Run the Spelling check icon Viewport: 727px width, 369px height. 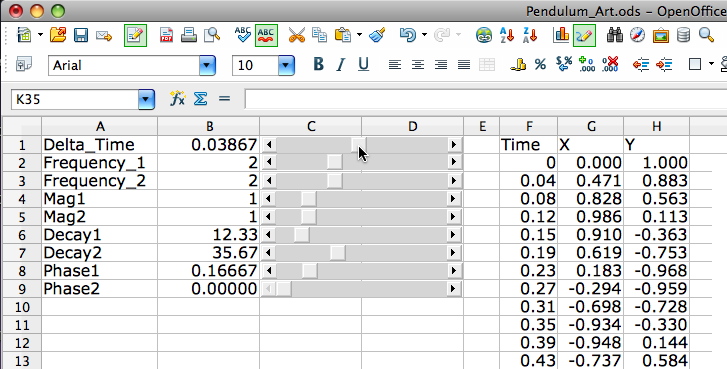[242, 35]
